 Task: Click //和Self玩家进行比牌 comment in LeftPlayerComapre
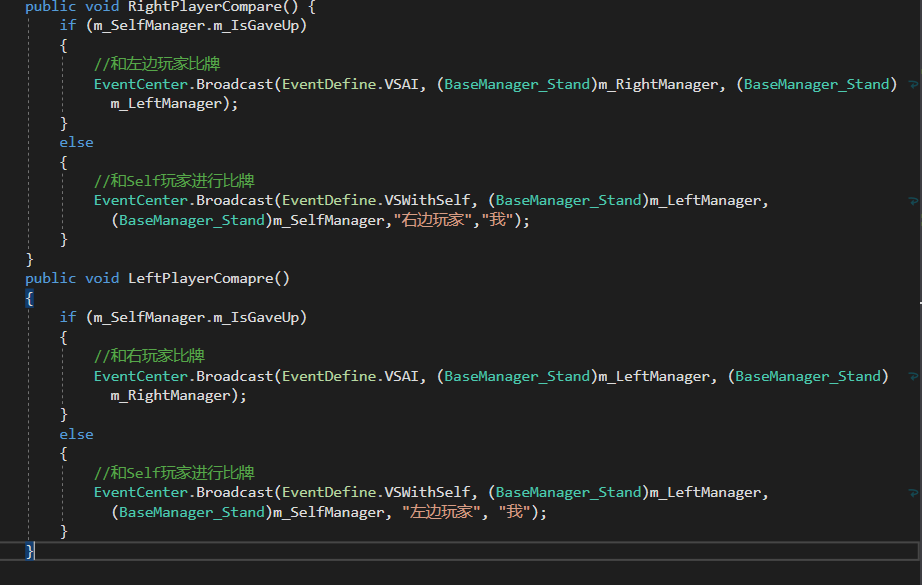point(174,472)
